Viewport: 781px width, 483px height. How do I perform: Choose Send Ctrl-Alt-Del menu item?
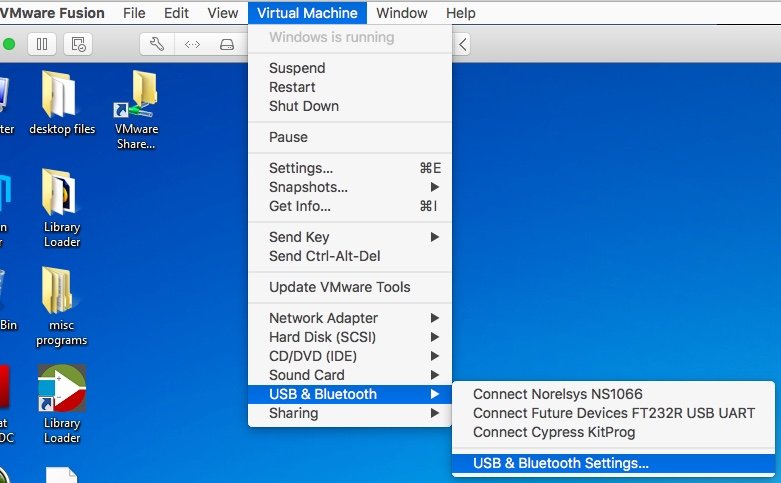click(x=350, y=256)
